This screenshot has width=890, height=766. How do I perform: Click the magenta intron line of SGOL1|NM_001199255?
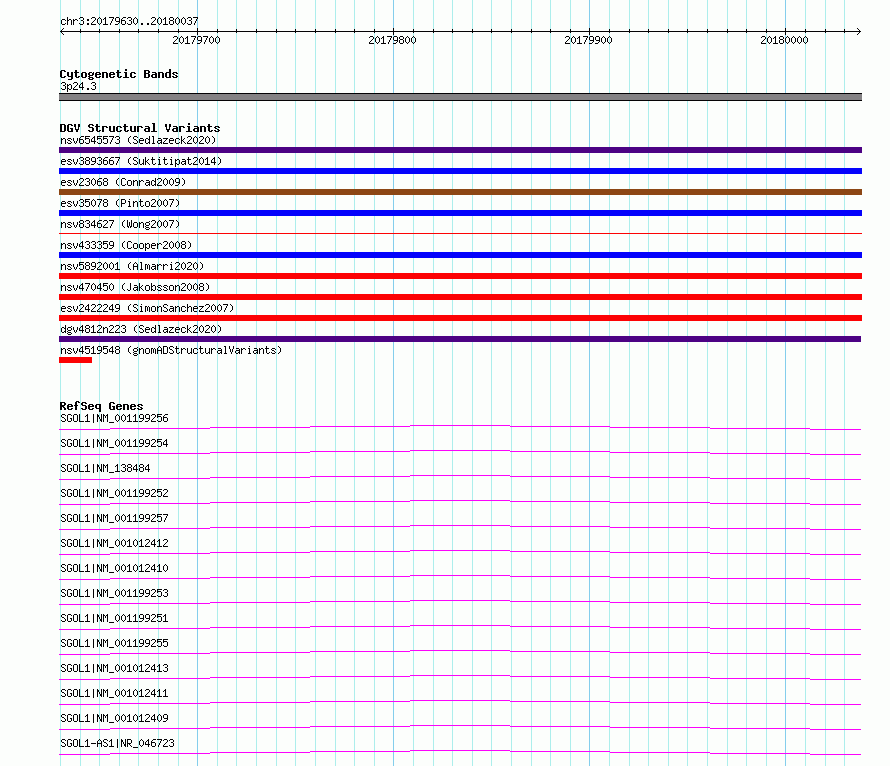point(460,652)
